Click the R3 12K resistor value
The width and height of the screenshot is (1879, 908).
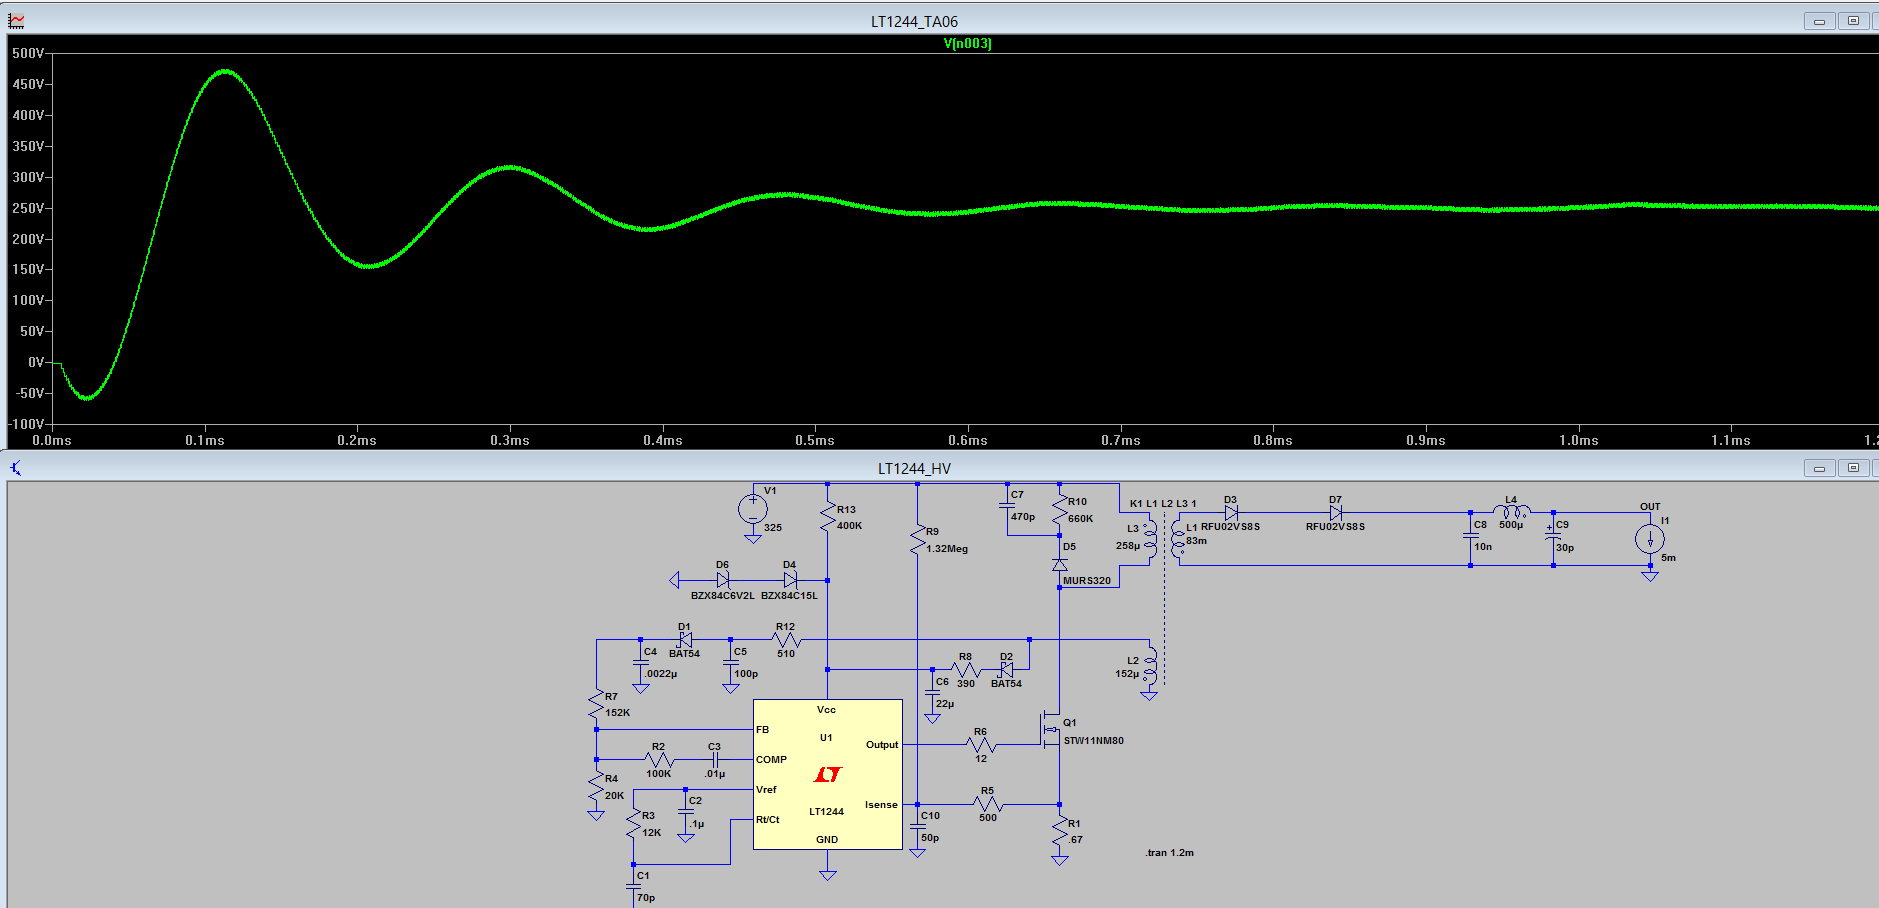(651, 832)
